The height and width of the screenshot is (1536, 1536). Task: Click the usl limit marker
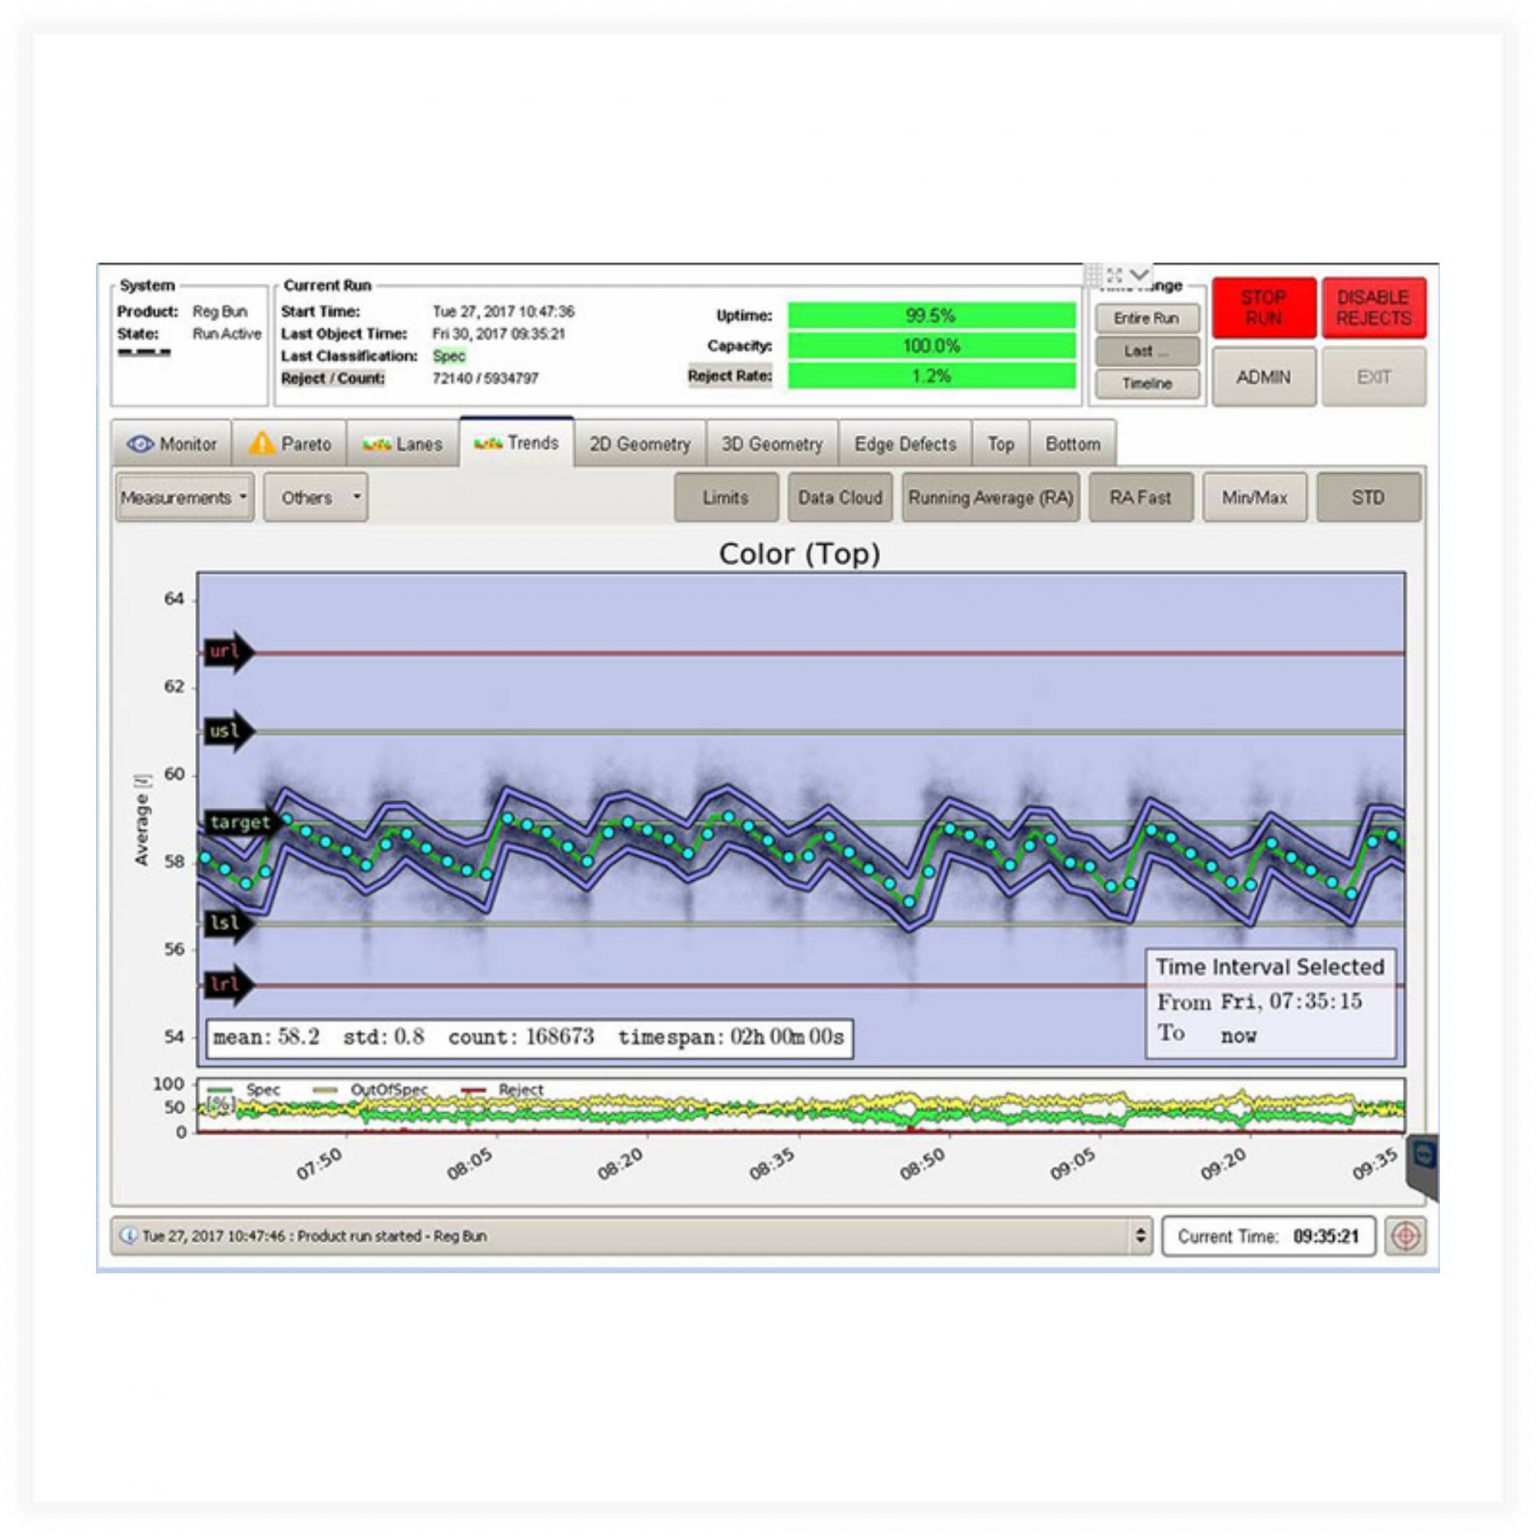(229, 731)
